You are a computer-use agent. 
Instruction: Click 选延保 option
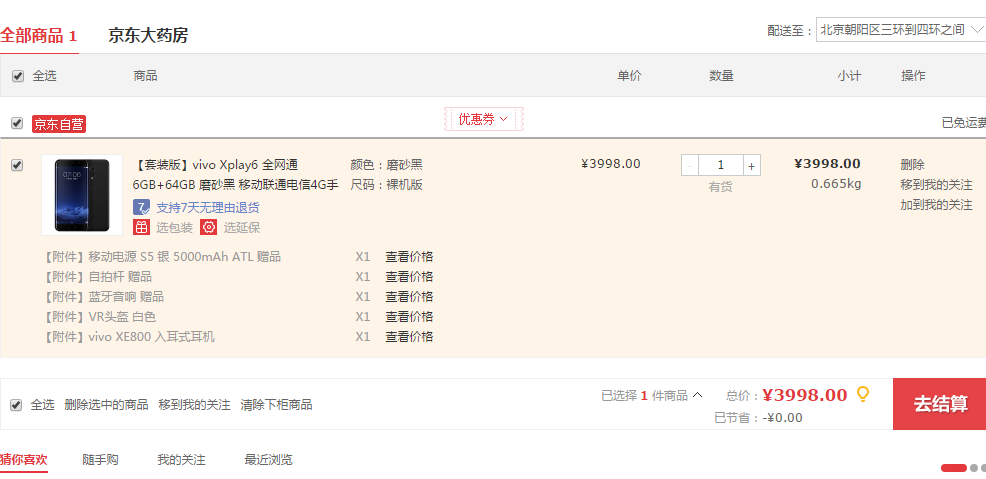pos(242,228)
